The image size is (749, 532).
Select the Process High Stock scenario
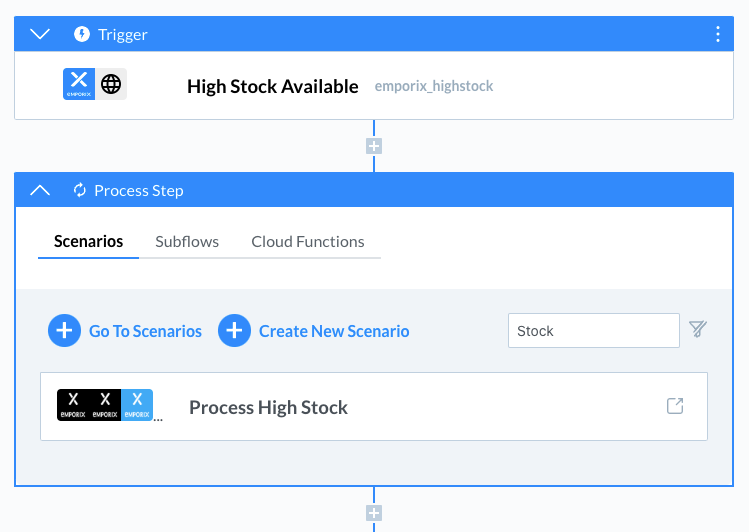[x=268, y=407]
